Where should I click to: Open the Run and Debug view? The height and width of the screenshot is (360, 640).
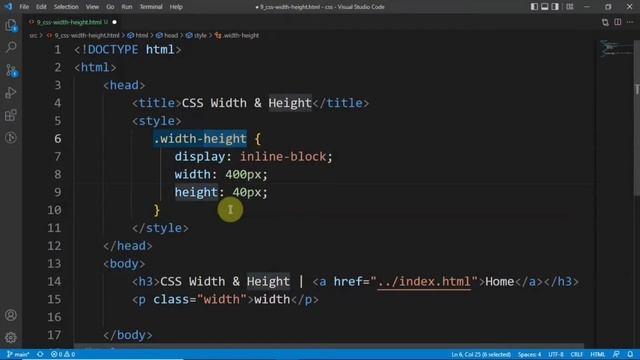(x=11, y=93)
